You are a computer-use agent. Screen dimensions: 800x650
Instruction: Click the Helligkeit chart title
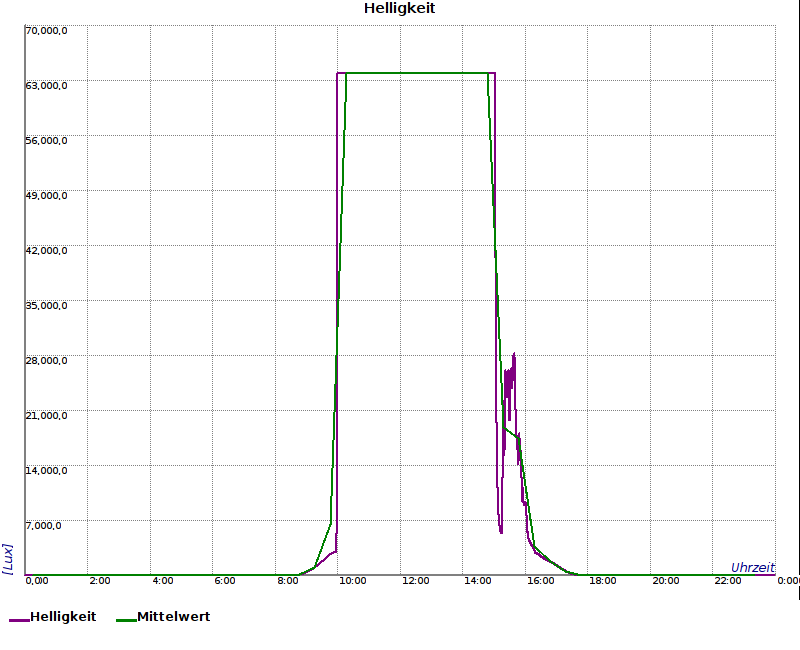coord(399,9)
